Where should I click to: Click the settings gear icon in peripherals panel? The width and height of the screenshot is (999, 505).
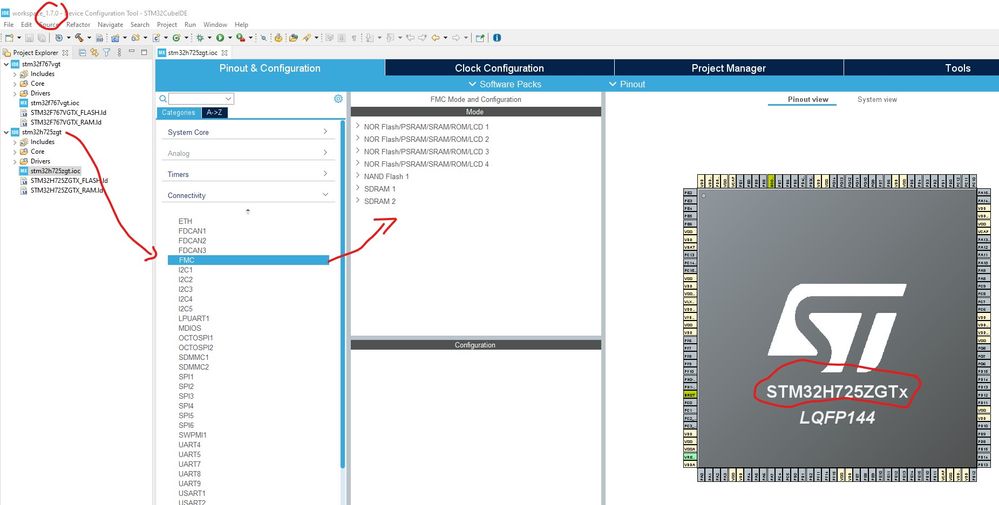pos(338,99)
